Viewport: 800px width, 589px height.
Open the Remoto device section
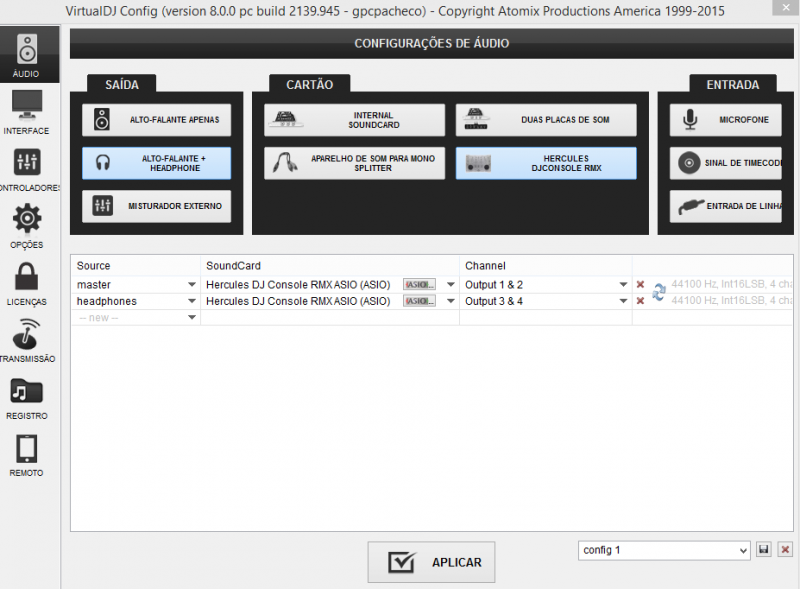(x=27, y=455)
